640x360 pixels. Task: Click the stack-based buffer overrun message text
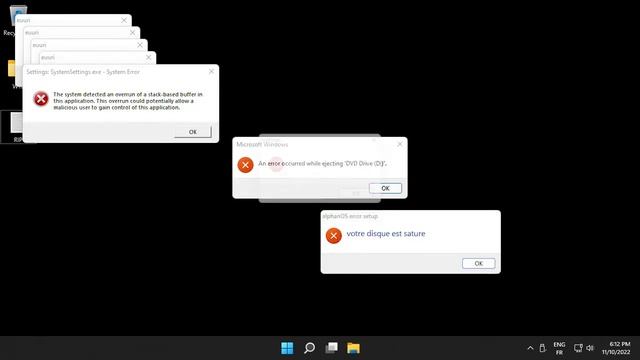pyautogui.click(x=128, y=101)
